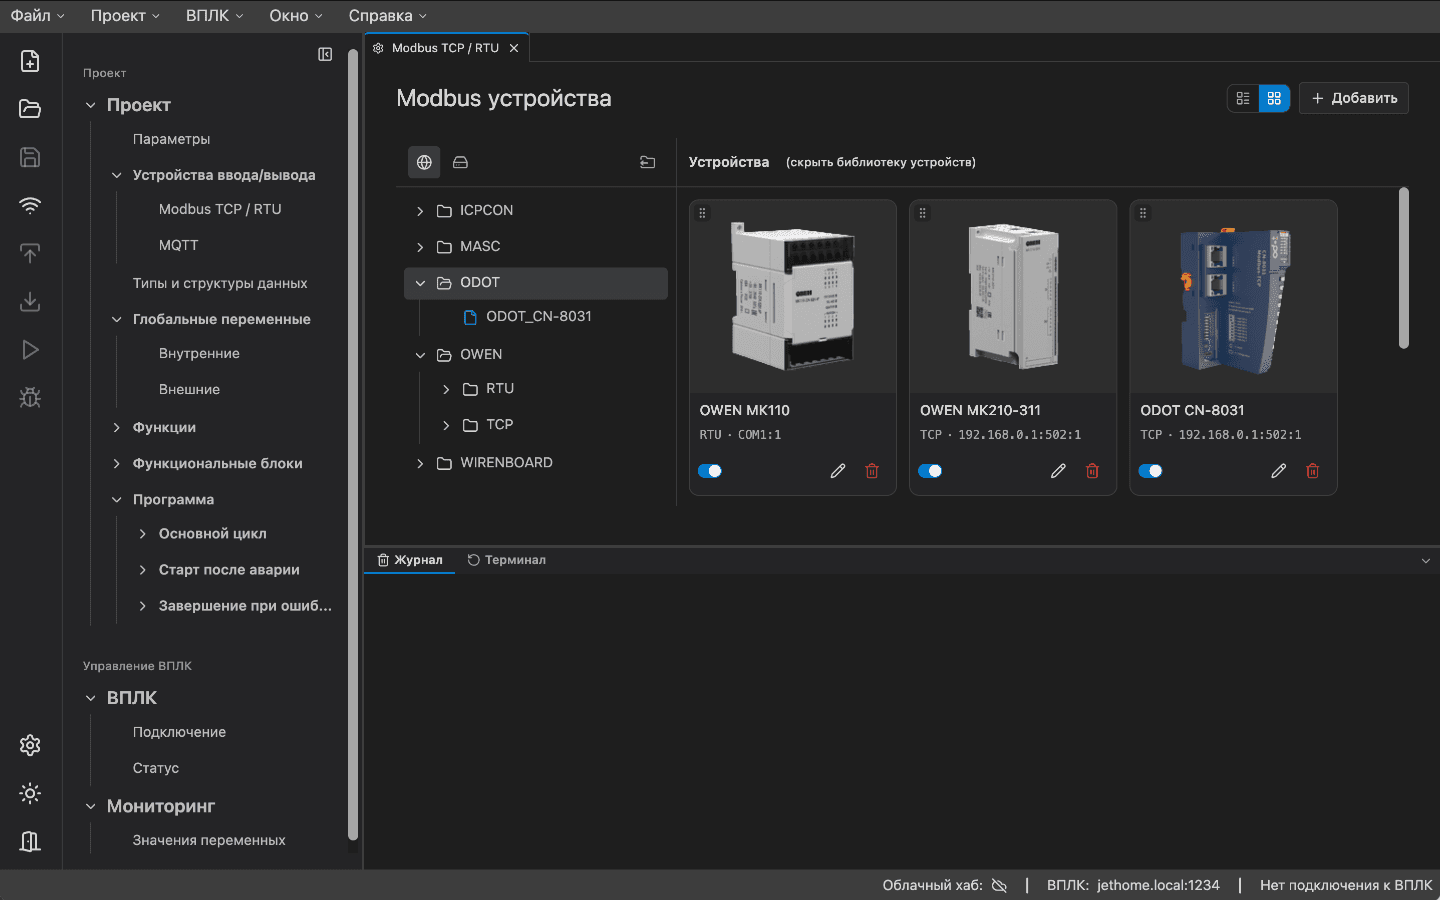Open Параметры in project tree
The height and width of the screenshot is (900, 1440).
coord(171,139)
